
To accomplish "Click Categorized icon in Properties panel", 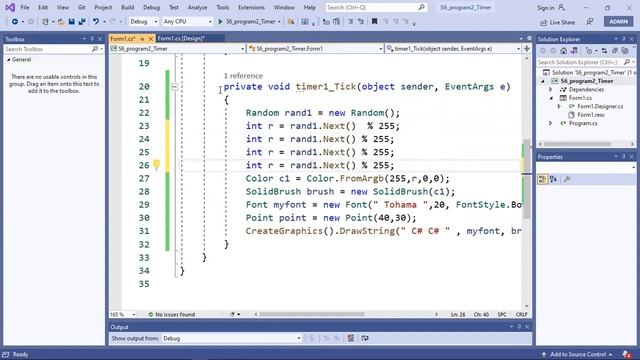I will pyautogui.click(x=542, y=179).
